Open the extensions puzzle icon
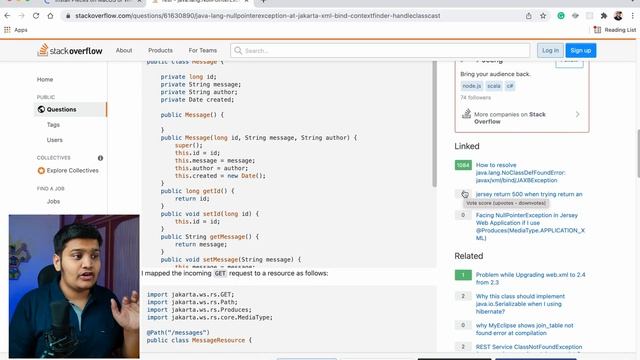 (604, 16)
